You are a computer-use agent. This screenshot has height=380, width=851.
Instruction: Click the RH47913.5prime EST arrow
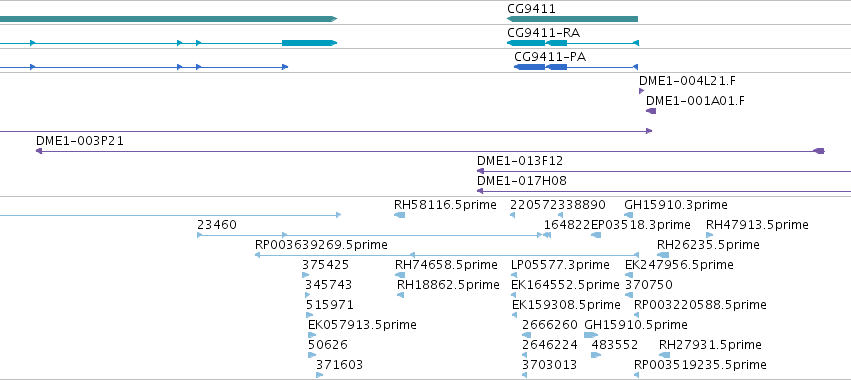pos(709,235)
